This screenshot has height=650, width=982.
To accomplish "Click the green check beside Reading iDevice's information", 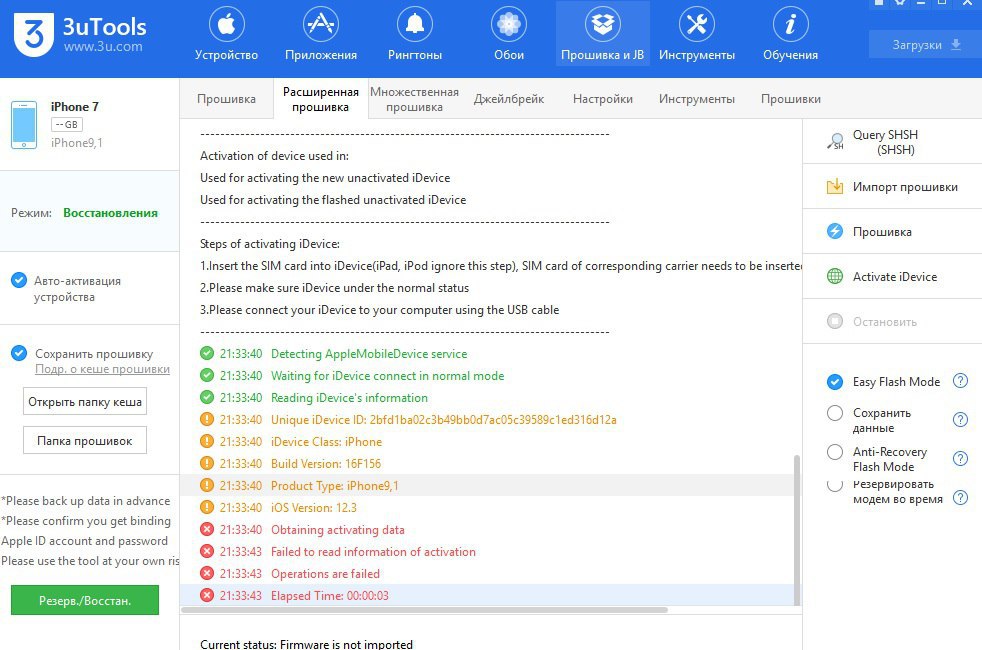I will coord(207,397).
